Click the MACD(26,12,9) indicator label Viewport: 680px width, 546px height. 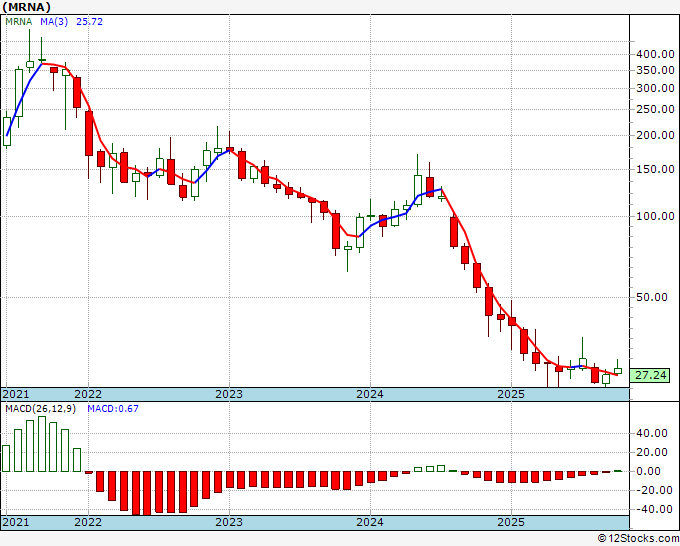[x=40, y=409]
